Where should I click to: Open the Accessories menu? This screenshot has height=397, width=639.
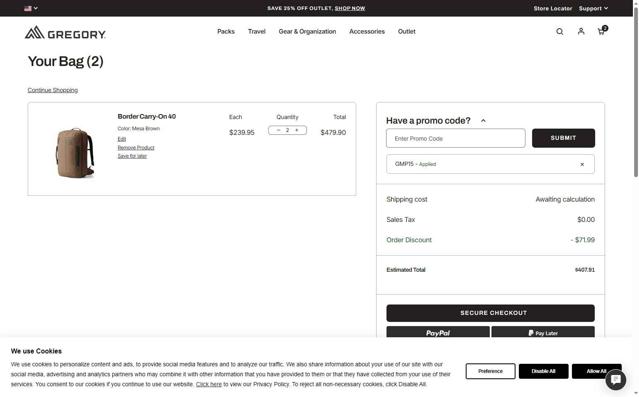tap(367, 31)
